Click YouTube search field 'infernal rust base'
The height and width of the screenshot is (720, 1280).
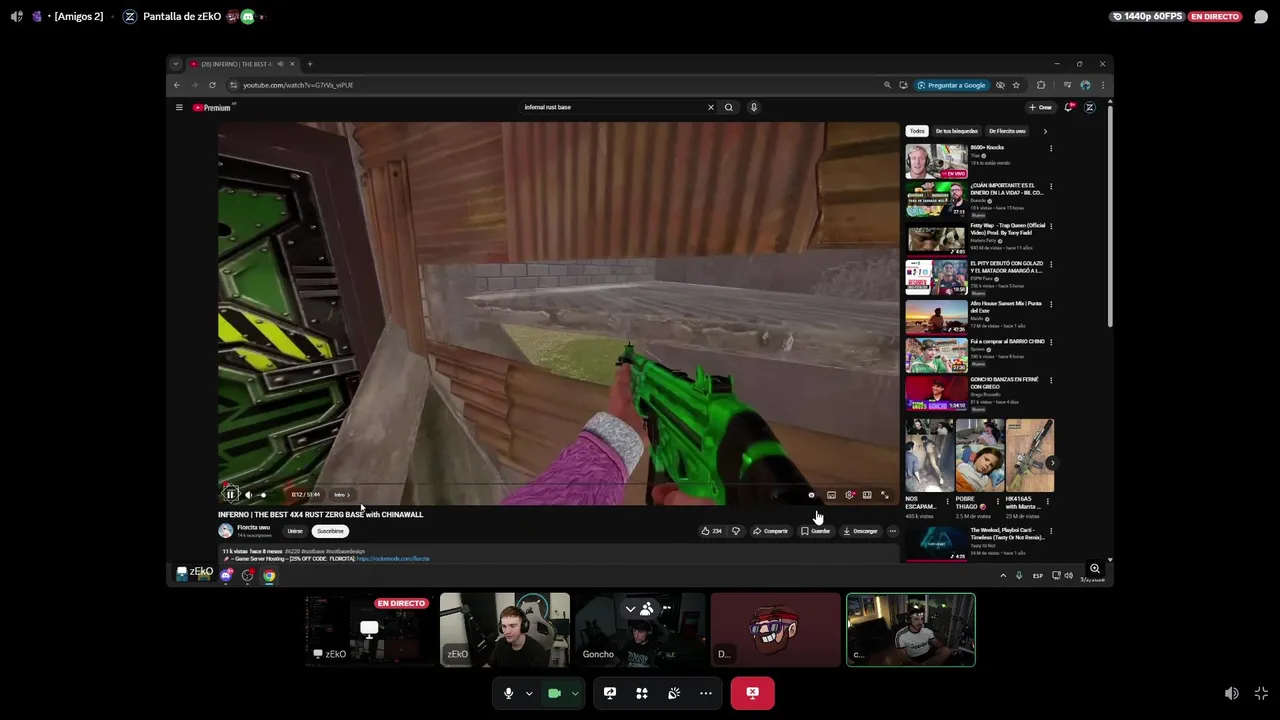(610, 107)
